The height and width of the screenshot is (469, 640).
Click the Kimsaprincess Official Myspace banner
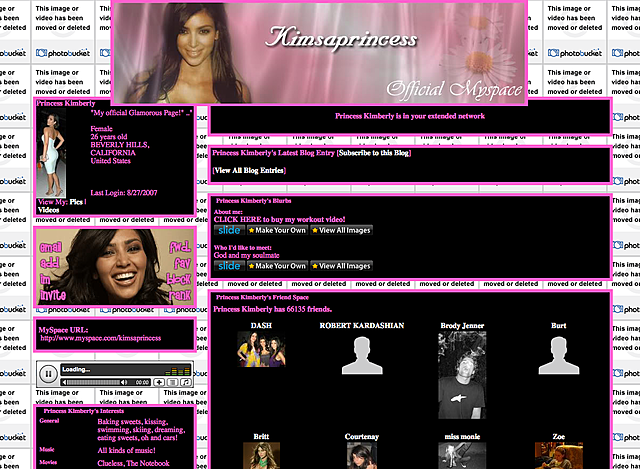point(319,52)
